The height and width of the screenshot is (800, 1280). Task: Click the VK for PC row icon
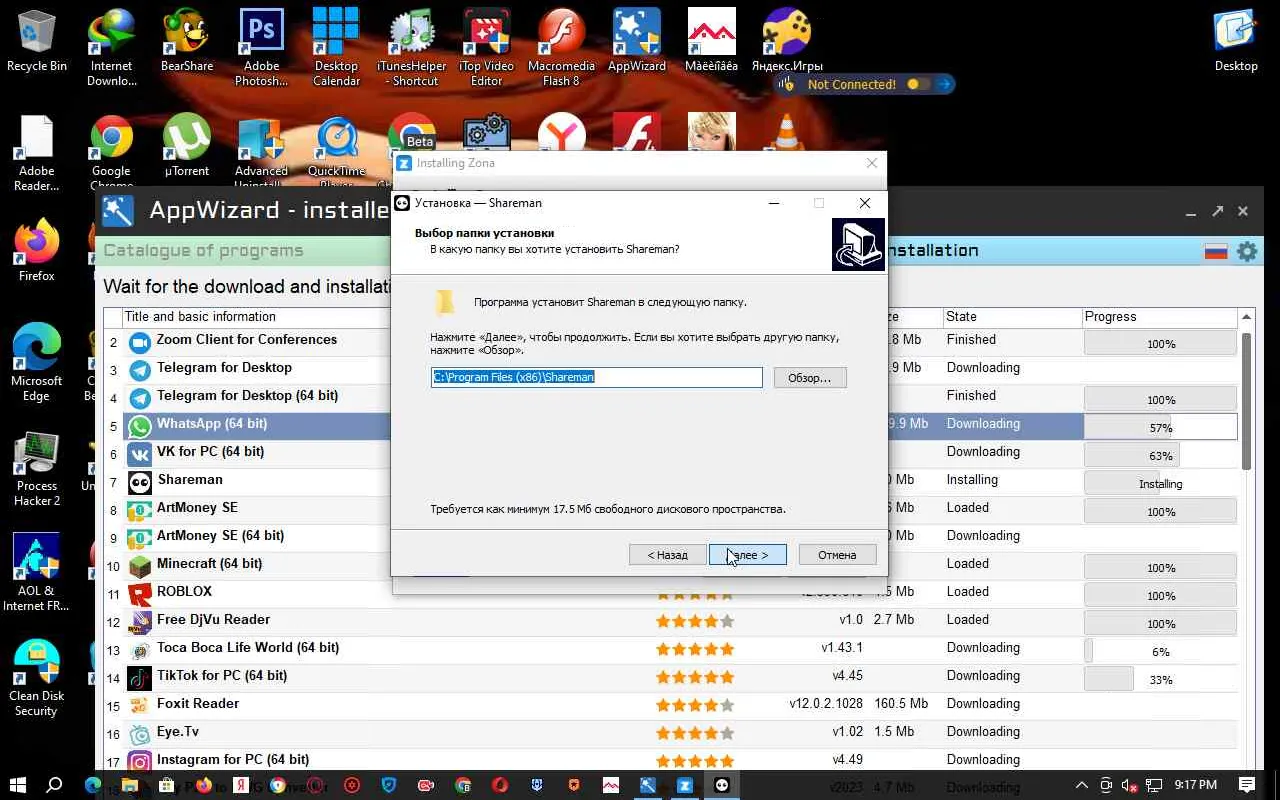click(x=140, y=454)
